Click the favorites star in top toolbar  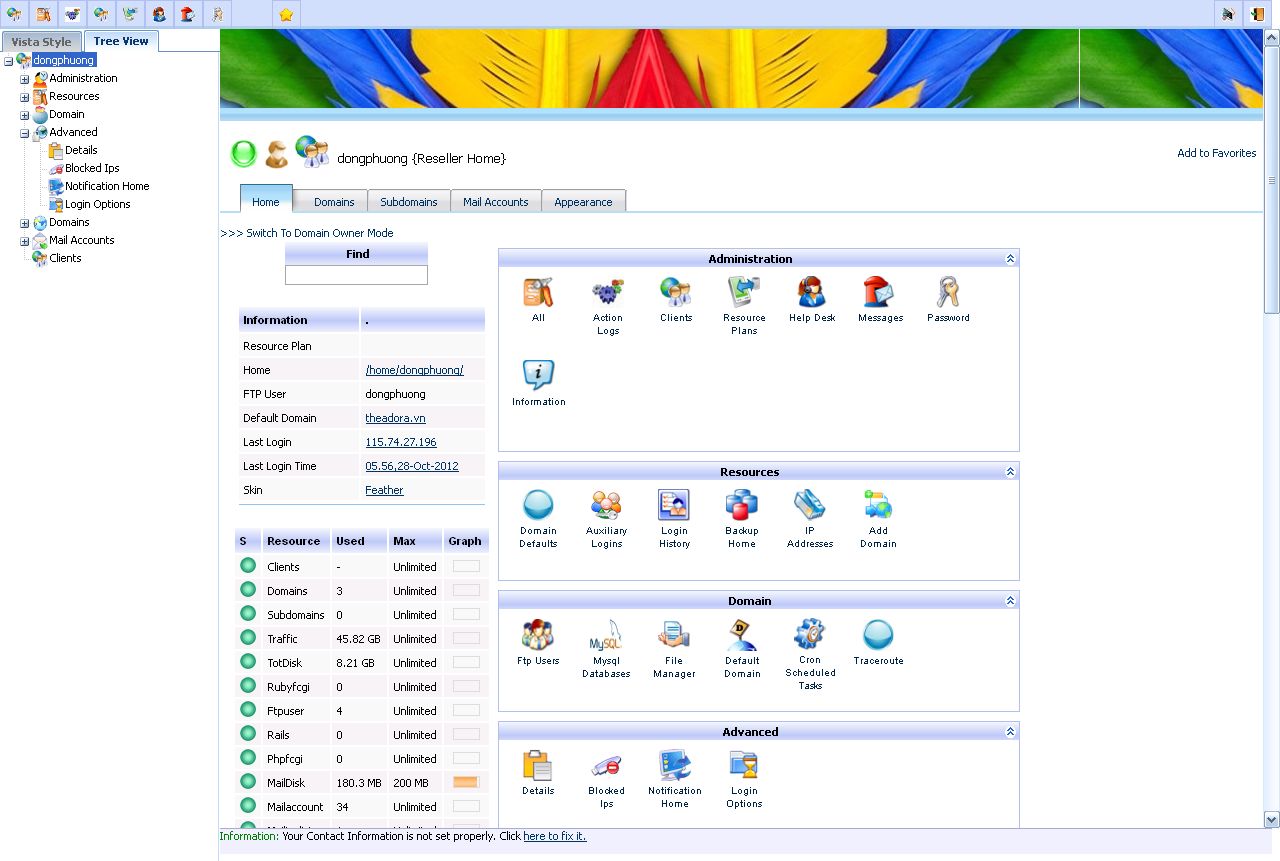click(x=286, y=14)
